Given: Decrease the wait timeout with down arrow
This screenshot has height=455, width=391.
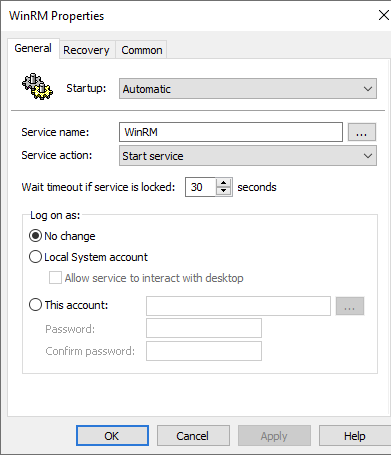Looking at the screenshot, I should (224, 191).
